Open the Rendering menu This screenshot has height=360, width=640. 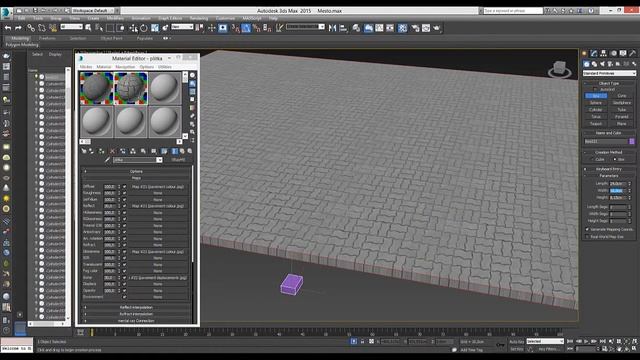(199, 18)
